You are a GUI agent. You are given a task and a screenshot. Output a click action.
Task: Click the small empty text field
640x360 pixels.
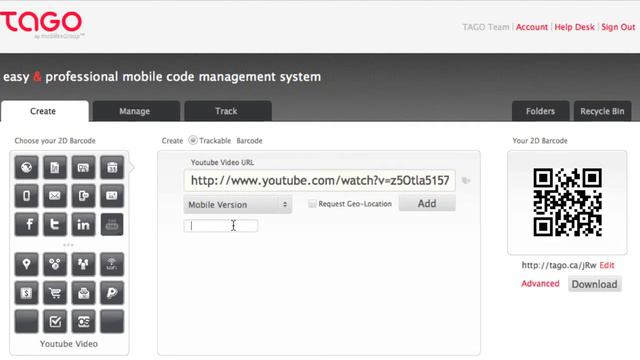click(221, 226)
